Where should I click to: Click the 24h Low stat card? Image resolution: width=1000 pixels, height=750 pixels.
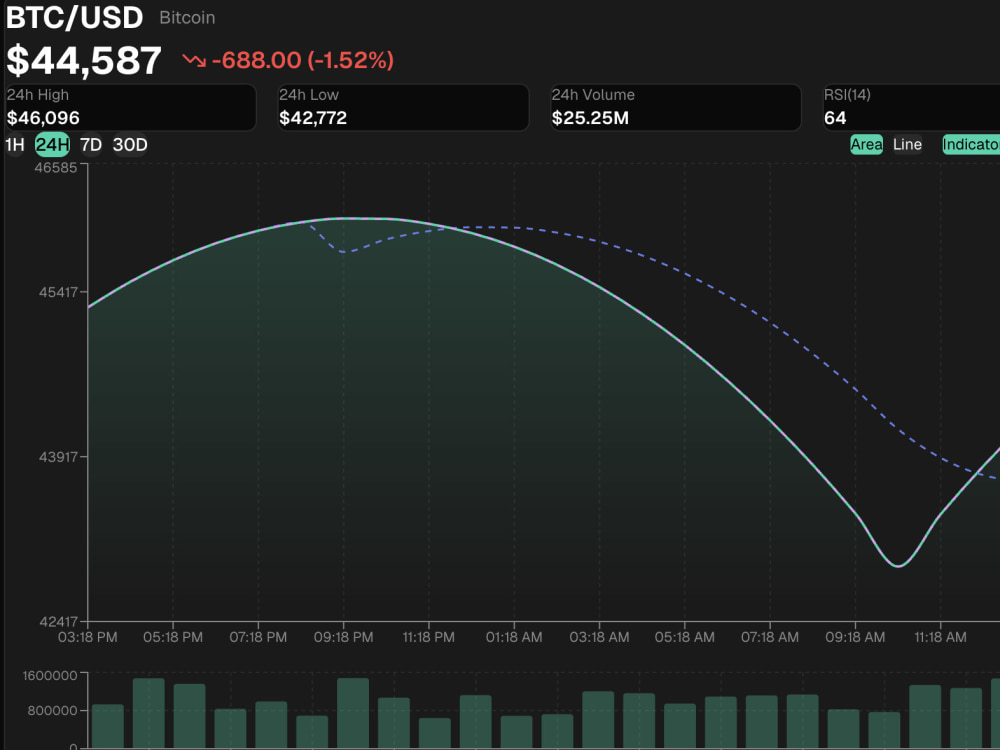click(x=403, y=107)
